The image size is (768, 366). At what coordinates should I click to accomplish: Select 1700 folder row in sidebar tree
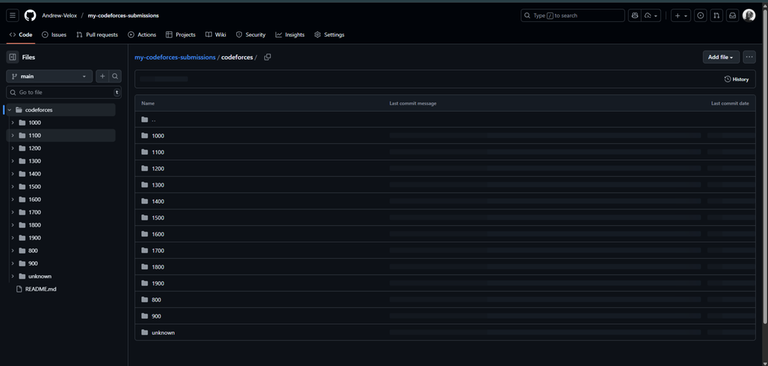(61, 212)
